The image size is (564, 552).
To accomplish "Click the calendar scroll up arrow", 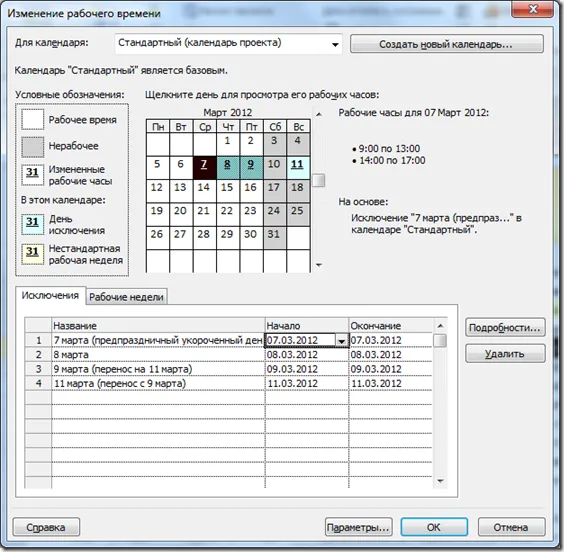I will point(318,115).
